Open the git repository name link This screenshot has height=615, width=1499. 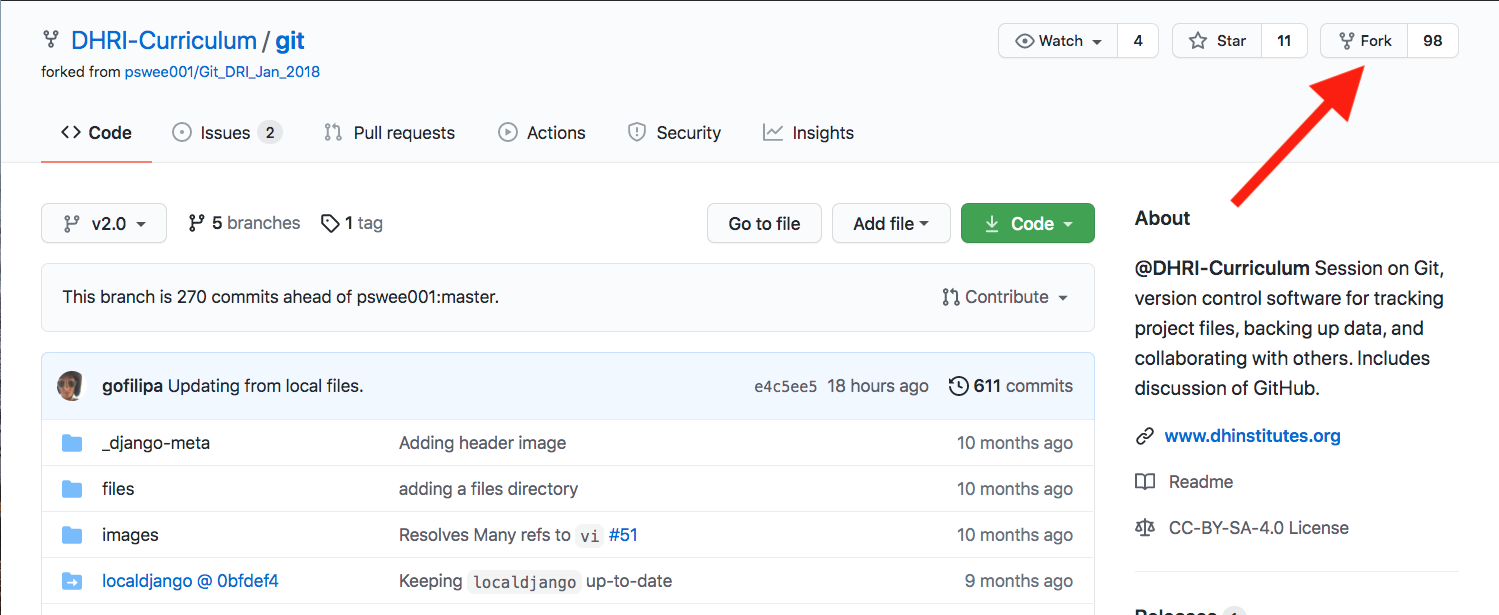290,41
